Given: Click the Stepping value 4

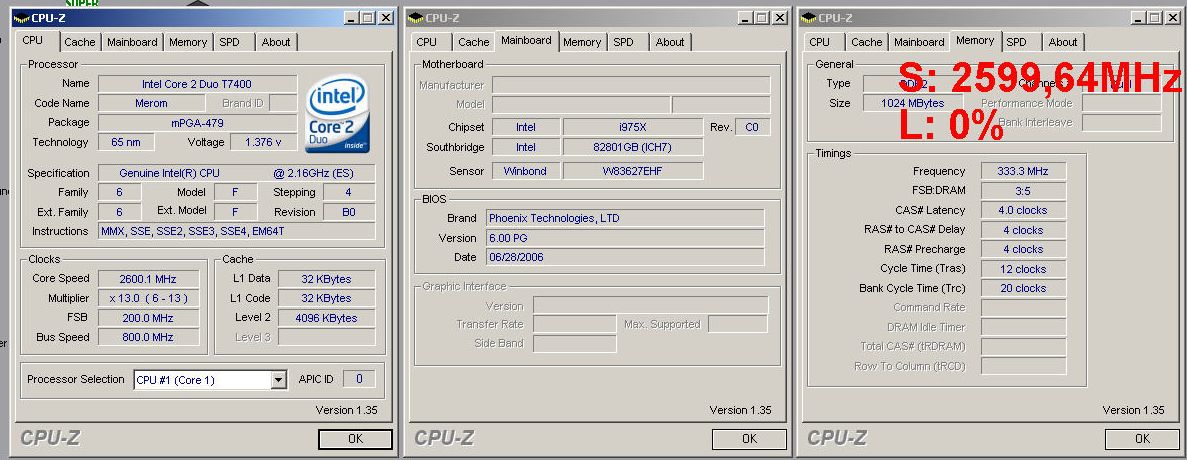Looking at the screenshot, I should click(348, 193).
